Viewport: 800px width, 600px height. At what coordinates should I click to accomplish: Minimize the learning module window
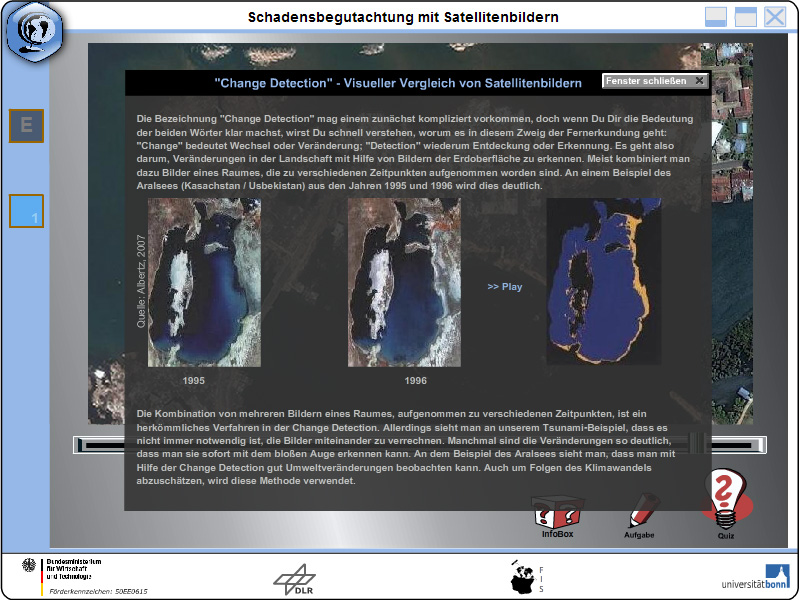click(x=715, y=17)
